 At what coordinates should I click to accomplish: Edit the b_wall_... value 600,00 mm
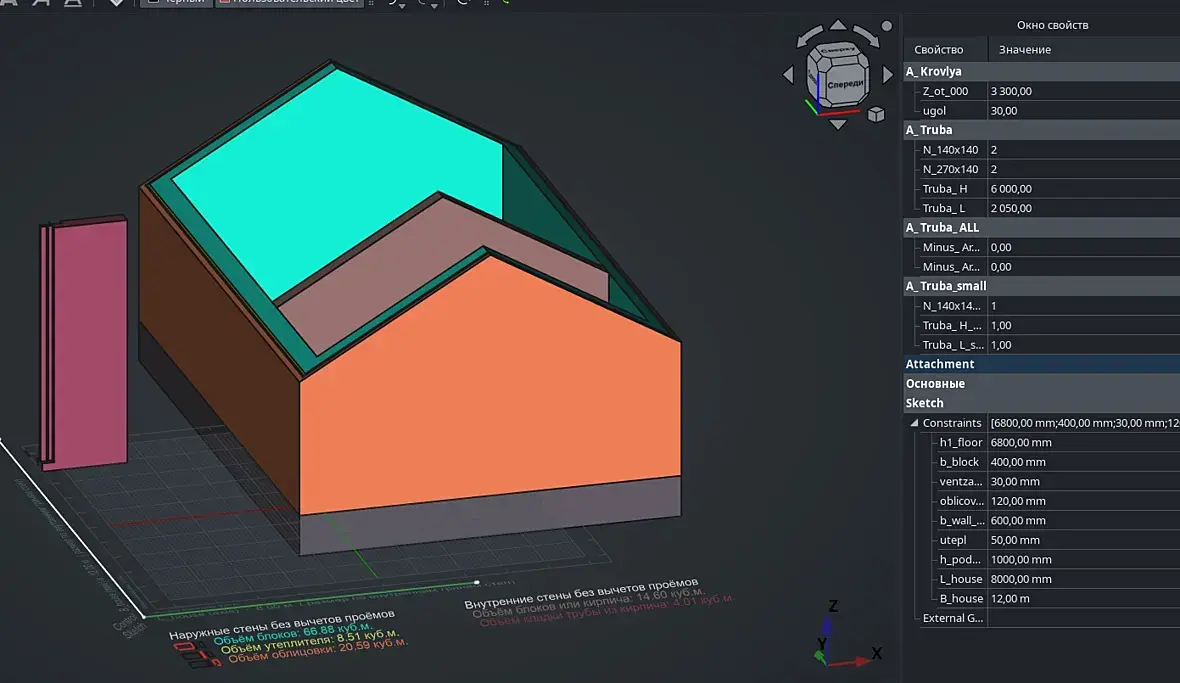(1084, 521)
